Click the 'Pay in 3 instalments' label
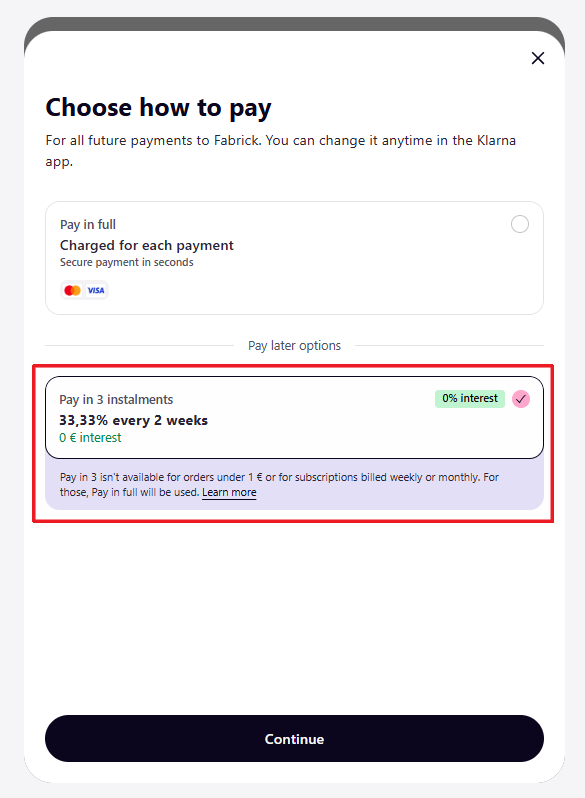The width and height of the screenshot is (585, 798). [116, 400]
